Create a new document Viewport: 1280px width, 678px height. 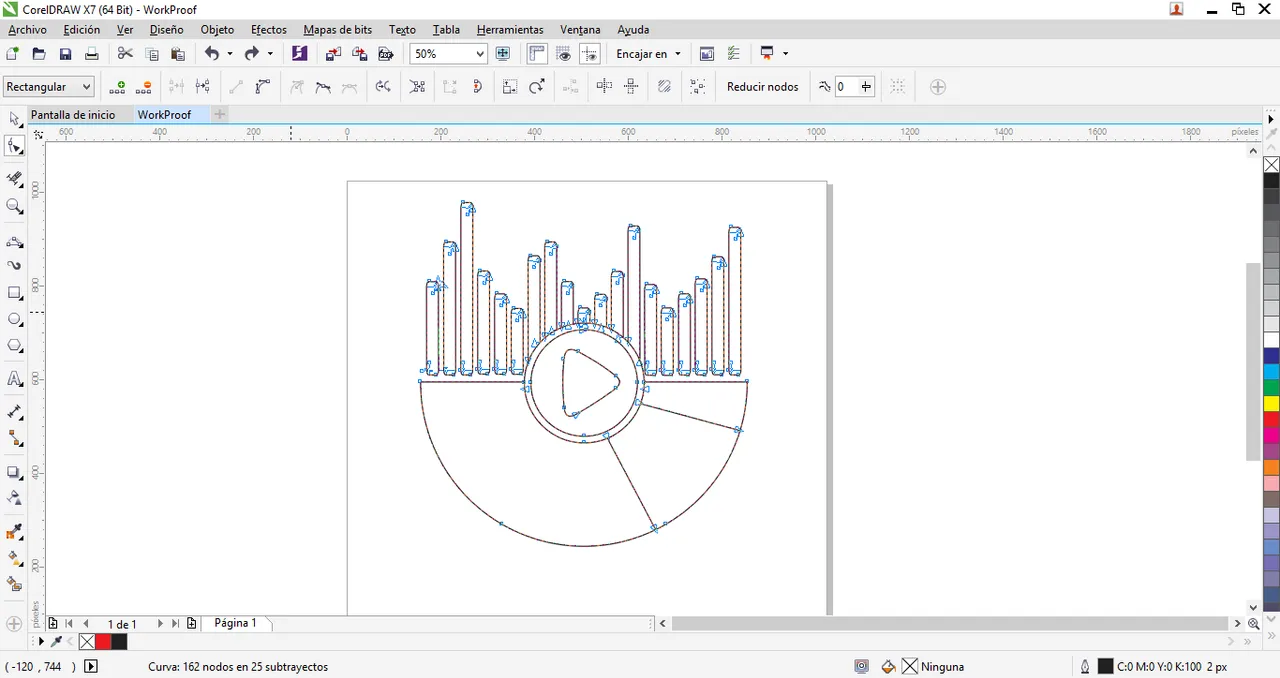13,54
